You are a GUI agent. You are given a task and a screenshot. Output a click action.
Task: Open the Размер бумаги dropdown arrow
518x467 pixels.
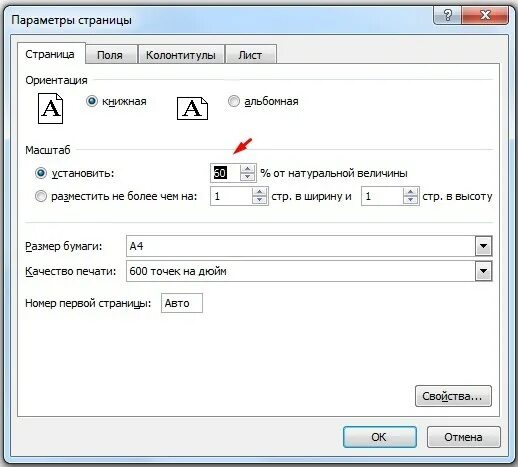point(483,246)
